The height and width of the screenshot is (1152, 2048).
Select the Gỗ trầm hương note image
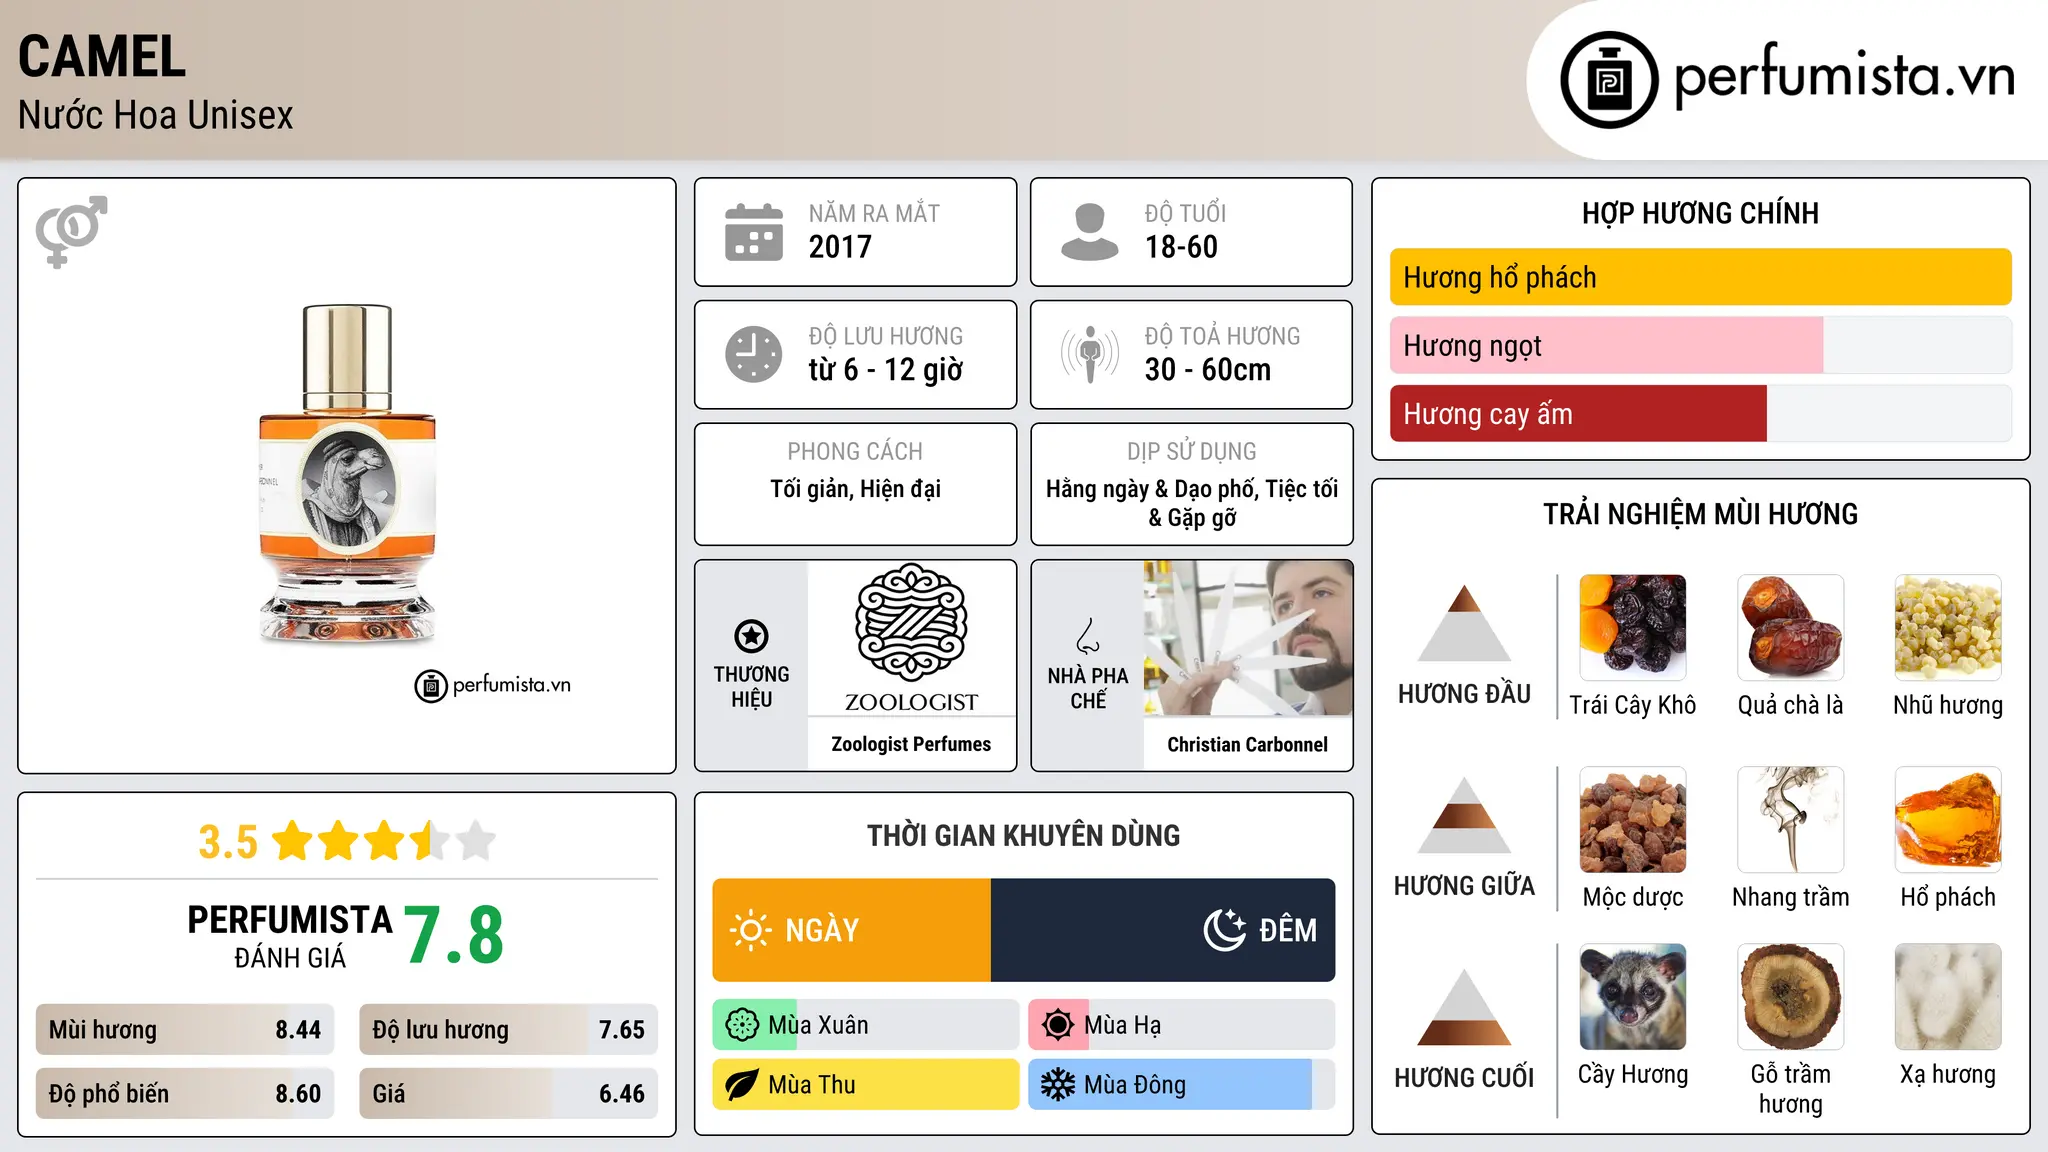[1790, 996]
